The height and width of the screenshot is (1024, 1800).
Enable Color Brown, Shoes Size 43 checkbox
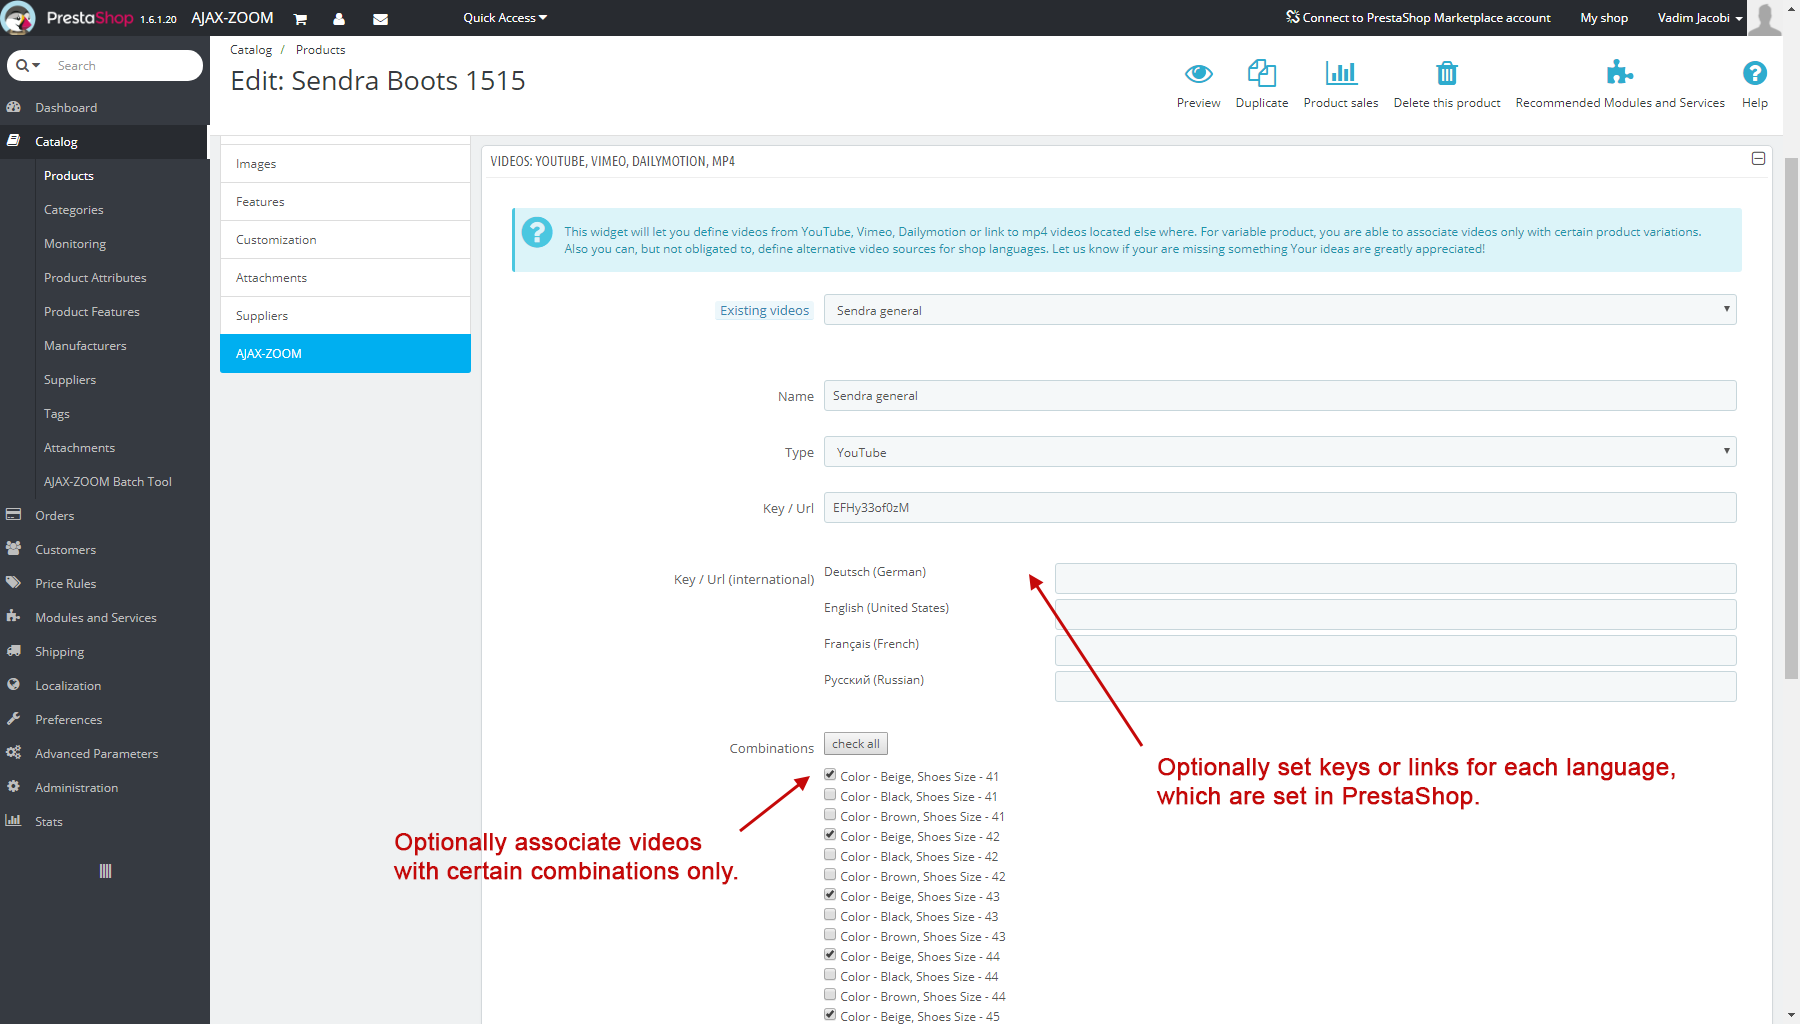pyautogui.click(x=830, y=935)
